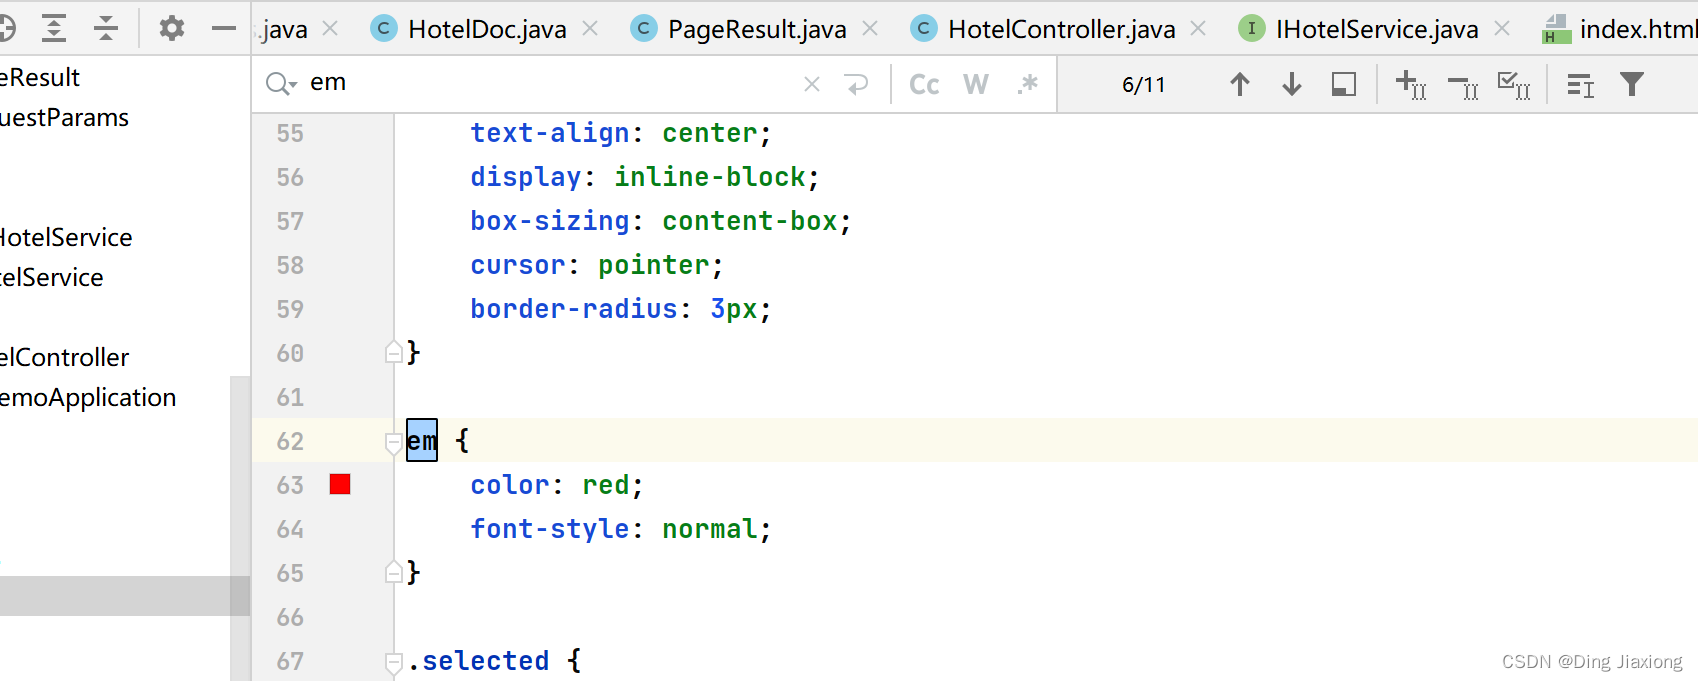Hide the project tool window
This screenshot has height=681, width=1698.
tap(224, 28)
